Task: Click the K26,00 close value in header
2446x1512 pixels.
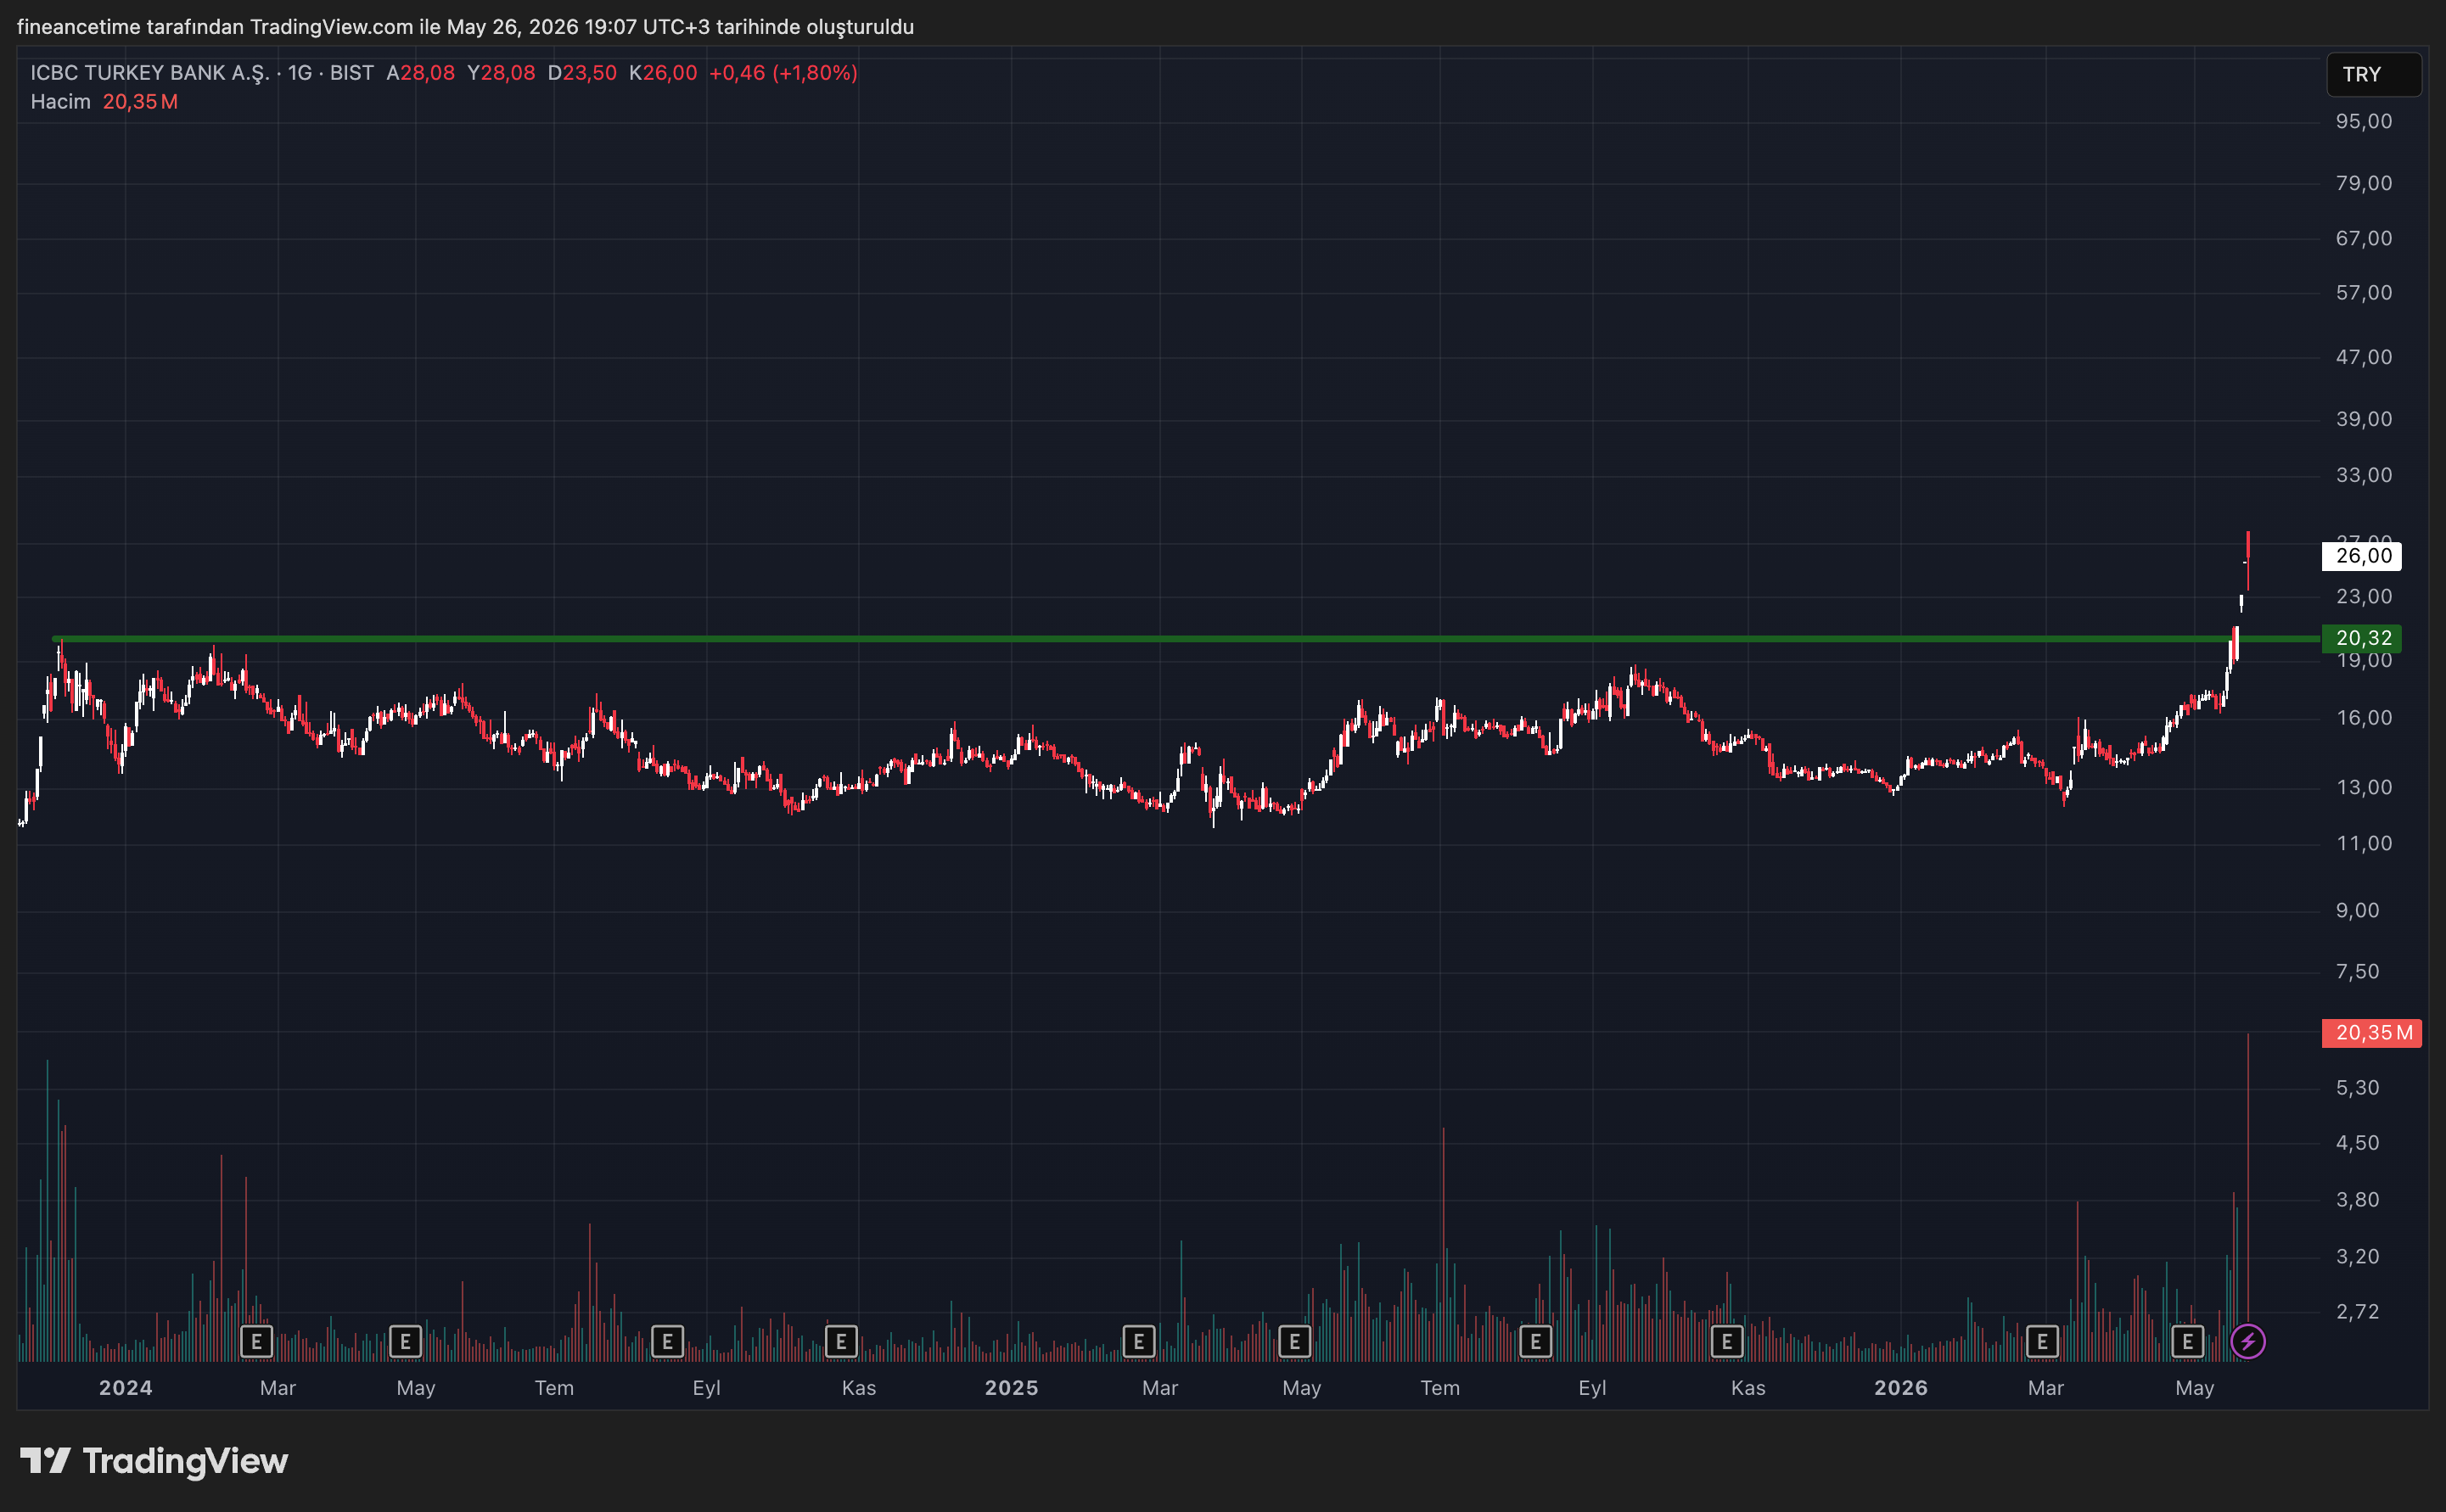Action: coord(663,73)
